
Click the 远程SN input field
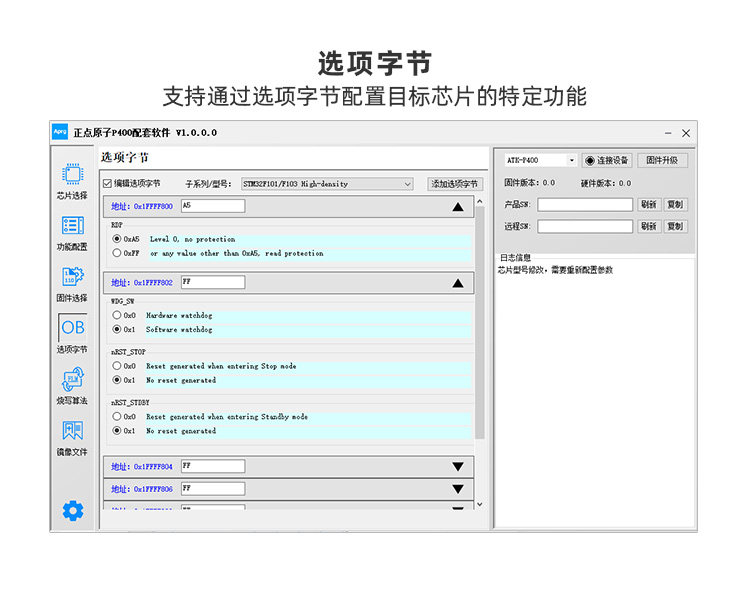coord(585,226)
